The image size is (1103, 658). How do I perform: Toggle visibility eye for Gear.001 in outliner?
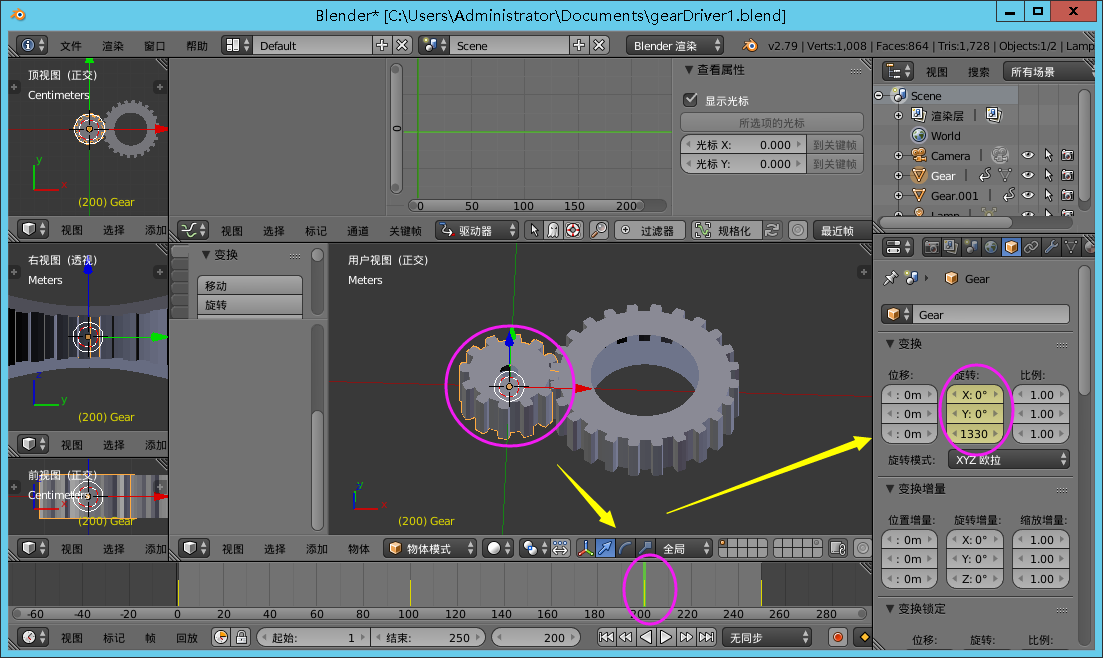click(1028, 195)
